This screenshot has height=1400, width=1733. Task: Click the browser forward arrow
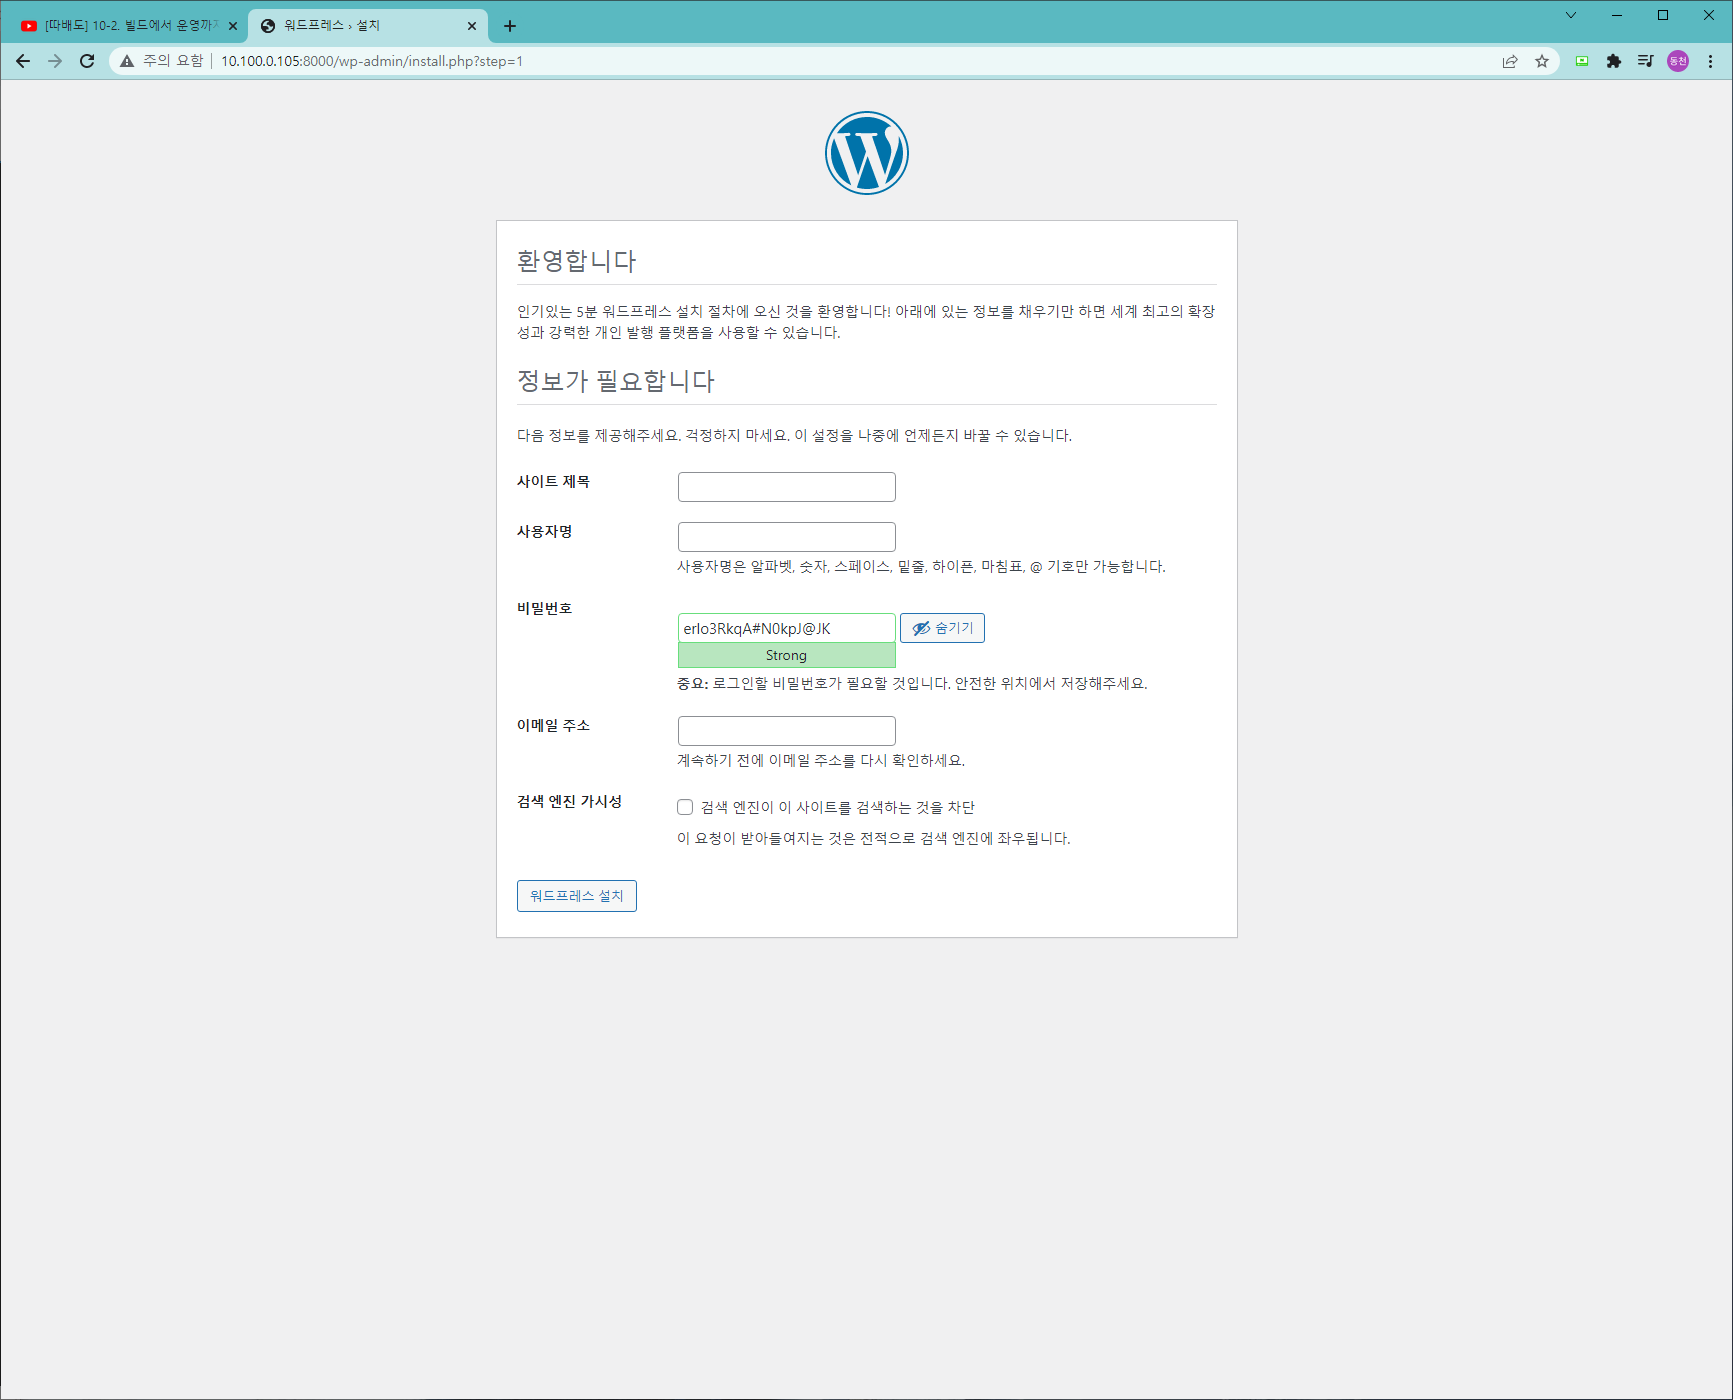55,61
